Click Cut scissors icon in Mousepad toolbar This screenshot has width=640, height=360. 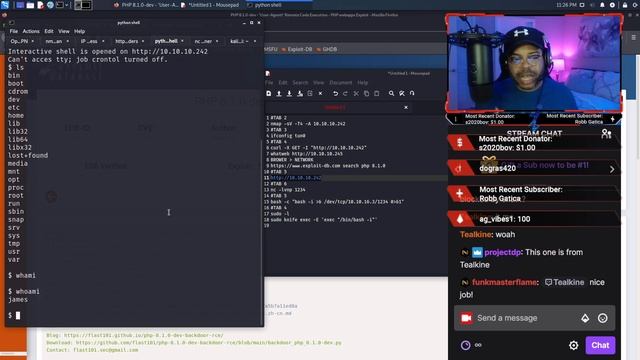pos(356,93)
